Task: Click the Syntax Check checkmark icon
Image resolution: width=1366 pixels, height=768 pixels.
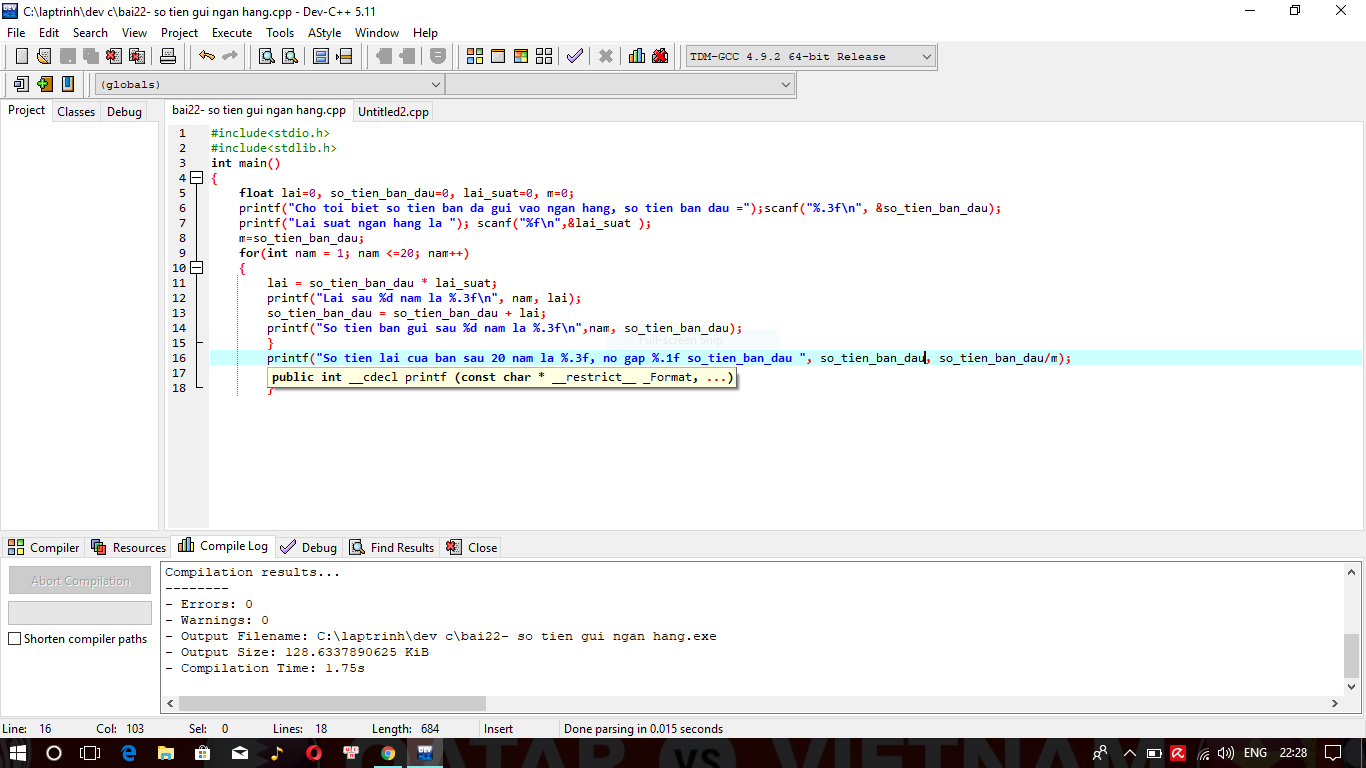Action: [574, 56]
